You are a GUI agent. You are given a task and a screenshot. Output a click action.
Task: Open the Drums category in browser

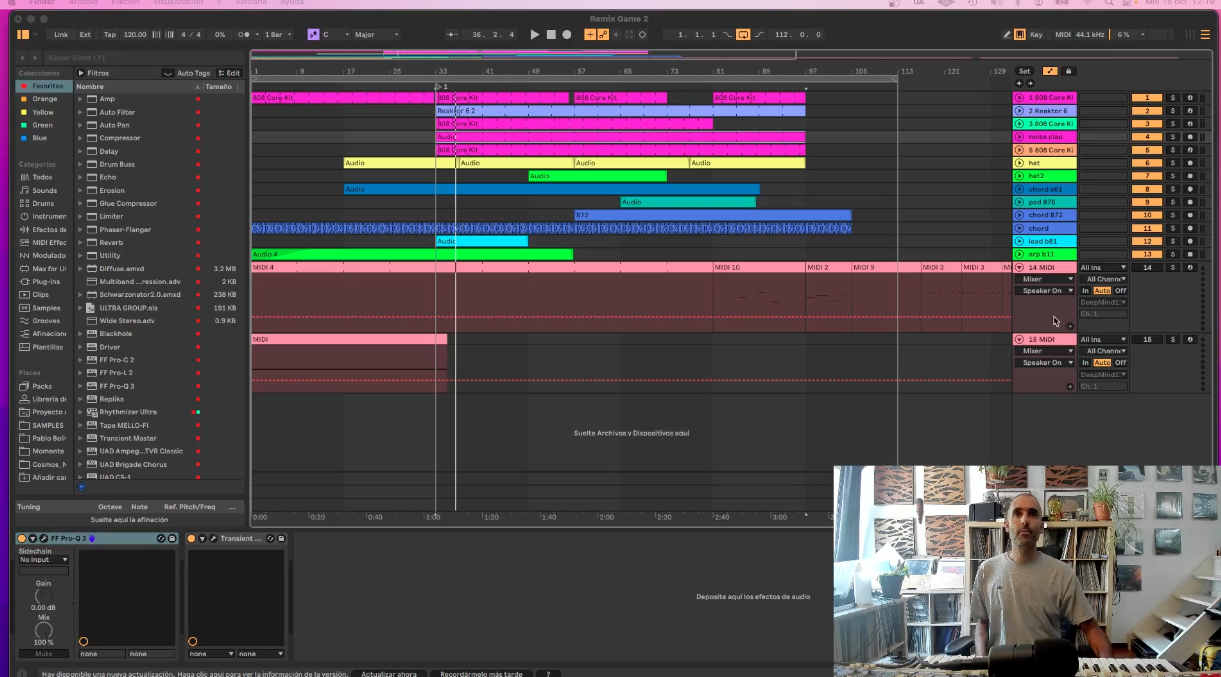pyautogui.click(x=43, y=203)
